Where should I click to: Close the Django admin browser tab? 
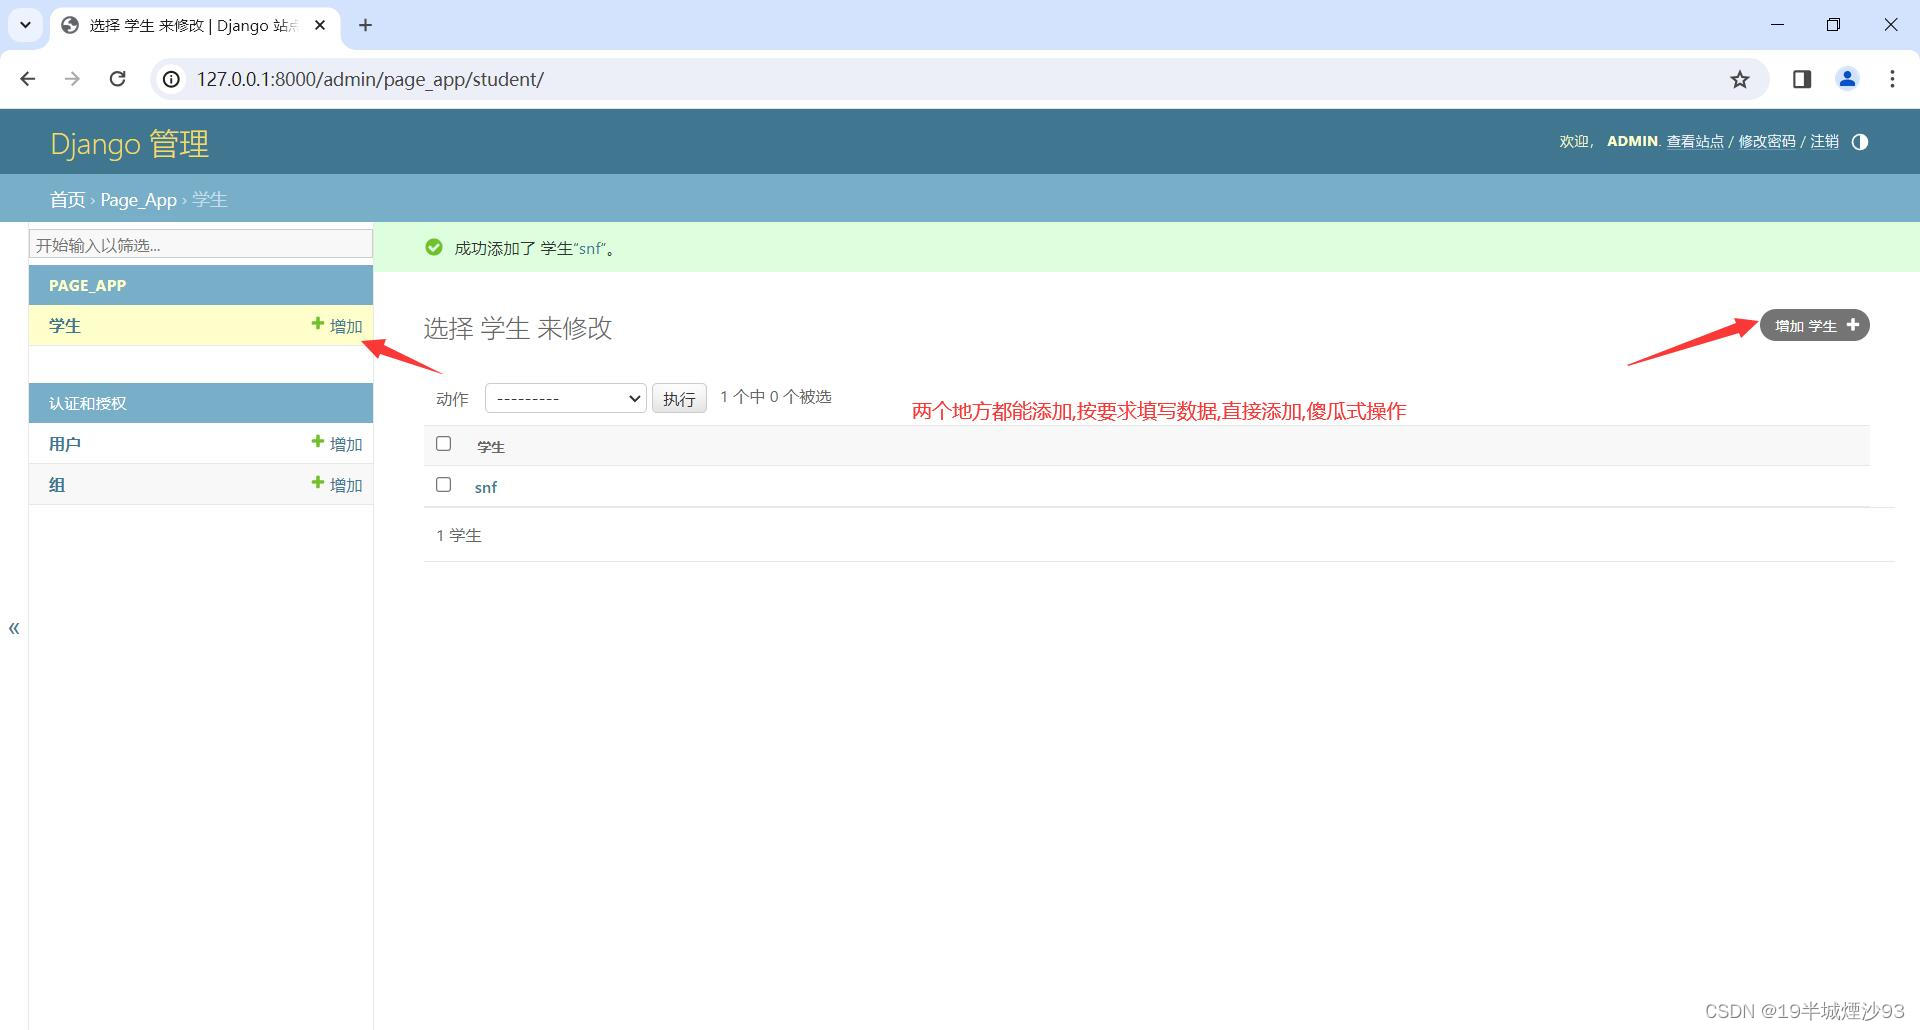(x=321, y=25)
